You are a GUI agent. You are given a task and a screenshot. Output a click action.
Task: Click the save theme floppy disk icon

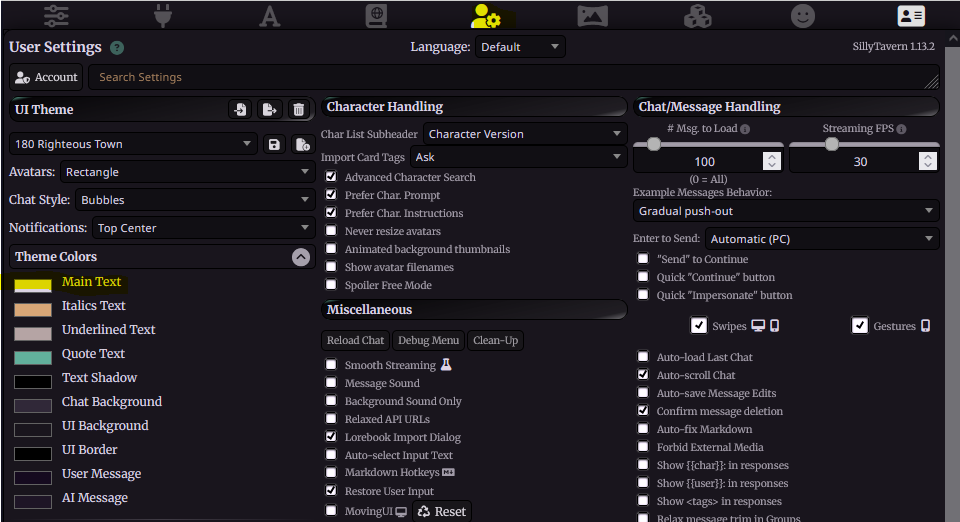click(274, 144)
